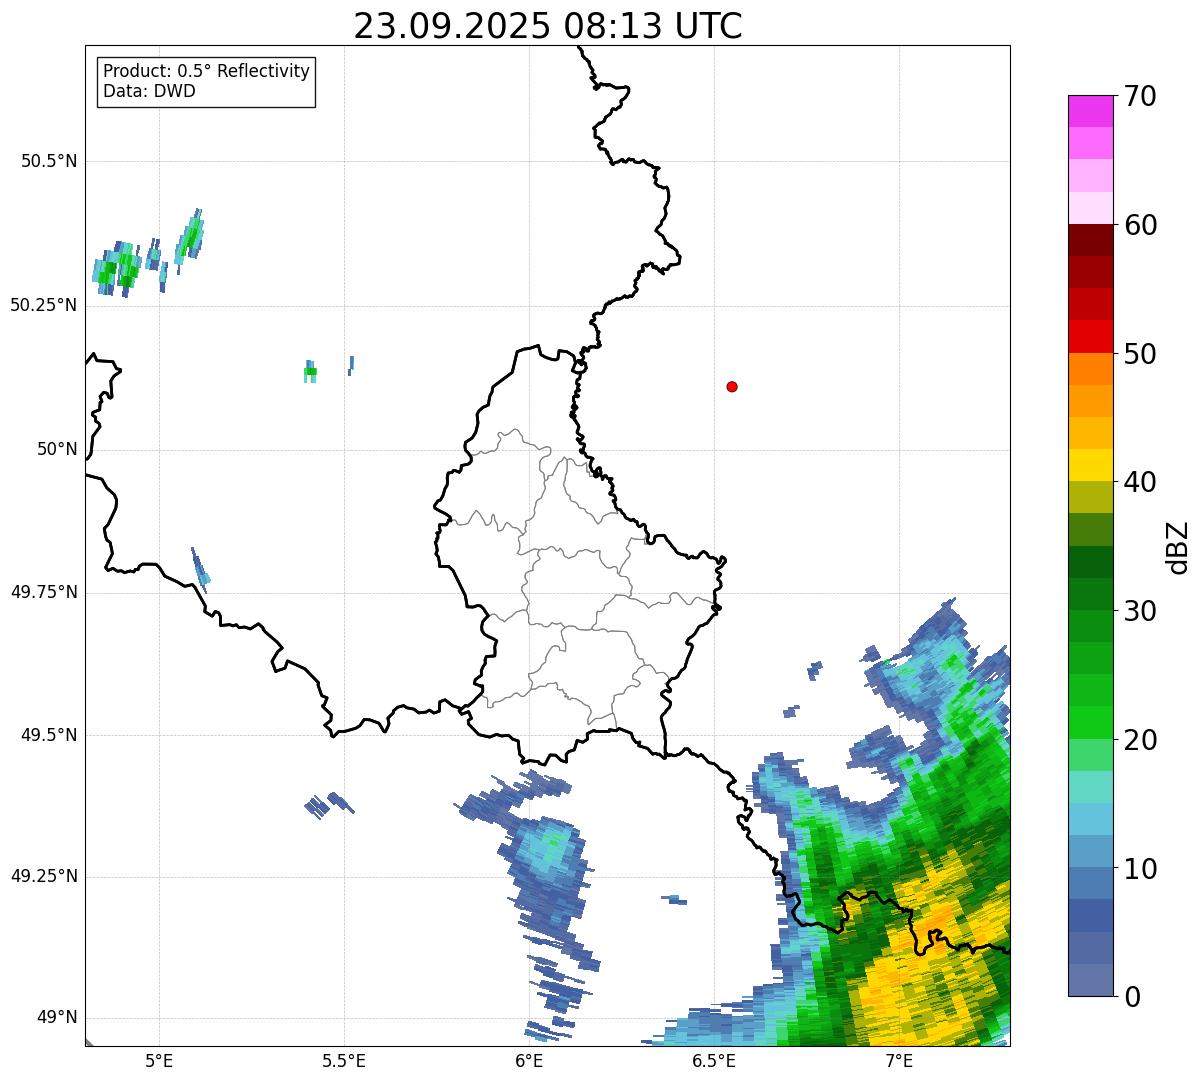Viewport: 1202px width, 1081px height.
Task: Click the 5°E longitude tick label
Action: (x=159, y=1060)
